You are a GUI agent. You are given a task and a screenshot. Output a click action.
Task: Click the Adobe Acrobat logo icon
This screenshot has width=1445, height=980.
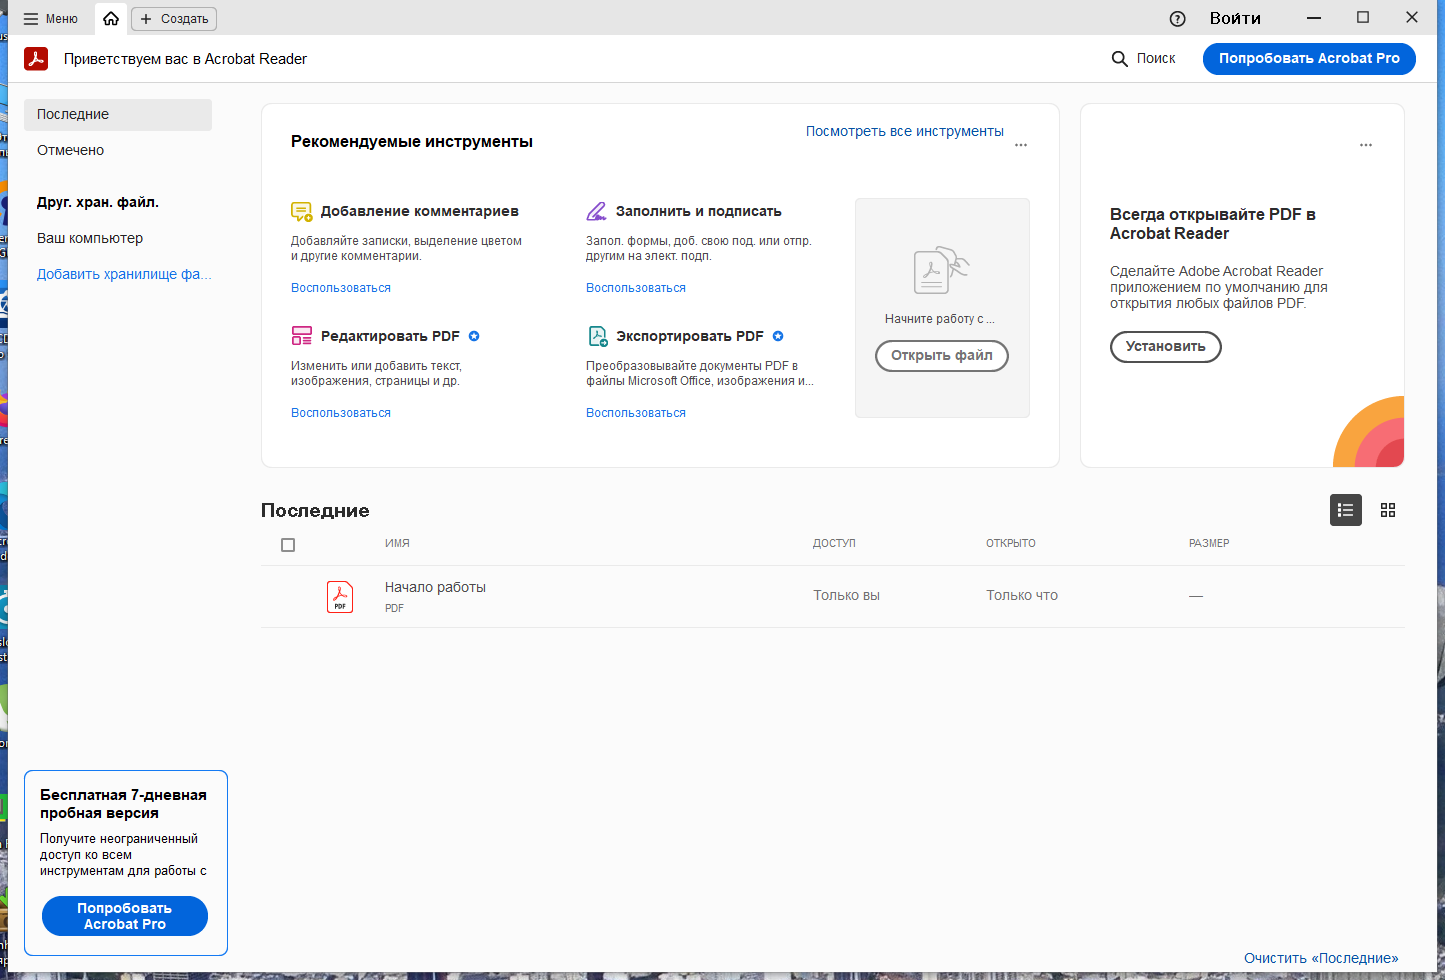36,59
